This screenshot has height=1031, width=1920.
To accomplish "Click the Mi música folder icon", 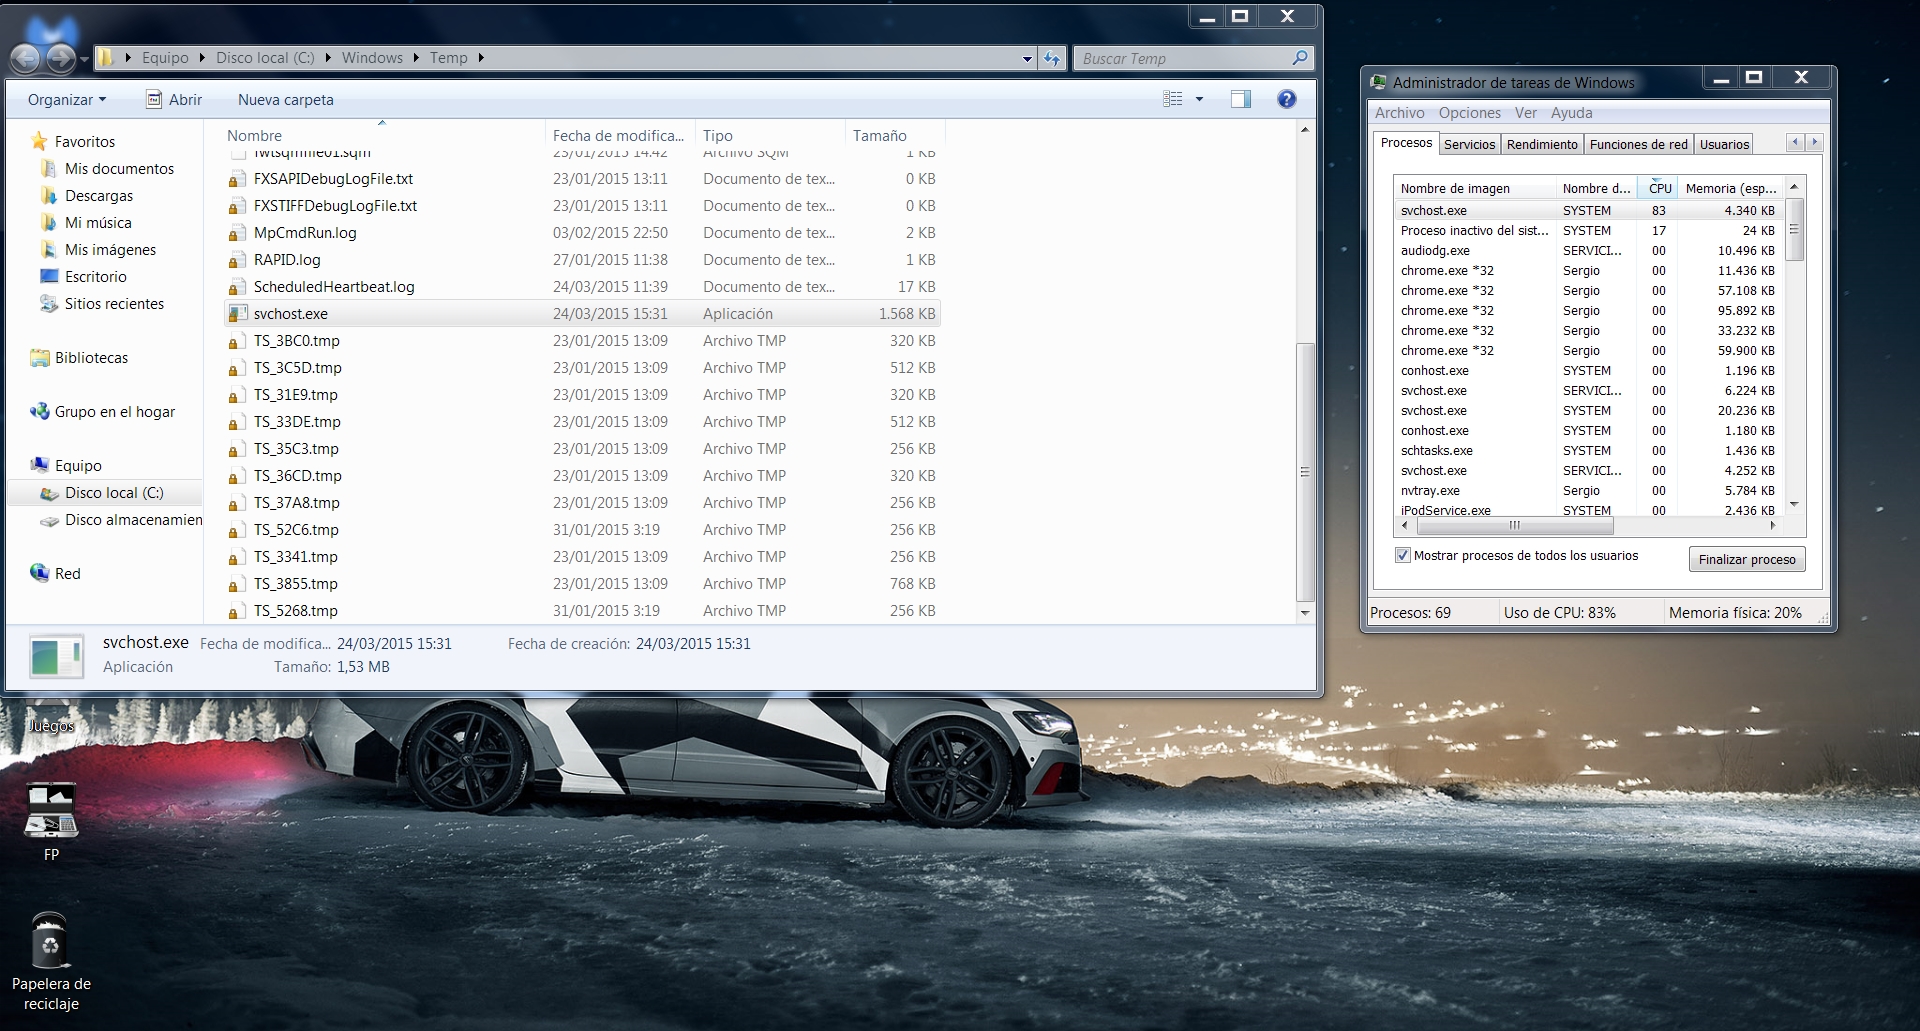I will coord(49,223).
